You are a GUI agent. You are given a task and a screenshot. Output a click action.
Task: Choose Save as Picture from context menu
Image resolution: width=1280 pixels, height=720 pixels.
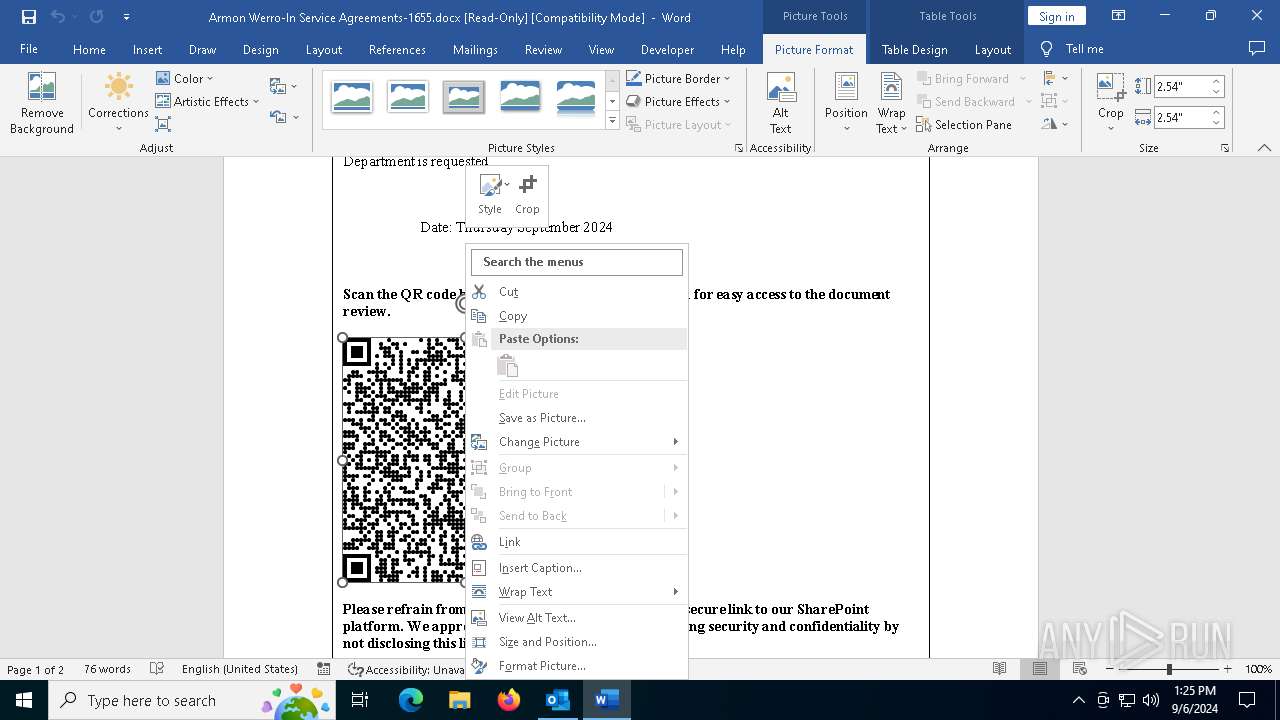click(578, 418)
